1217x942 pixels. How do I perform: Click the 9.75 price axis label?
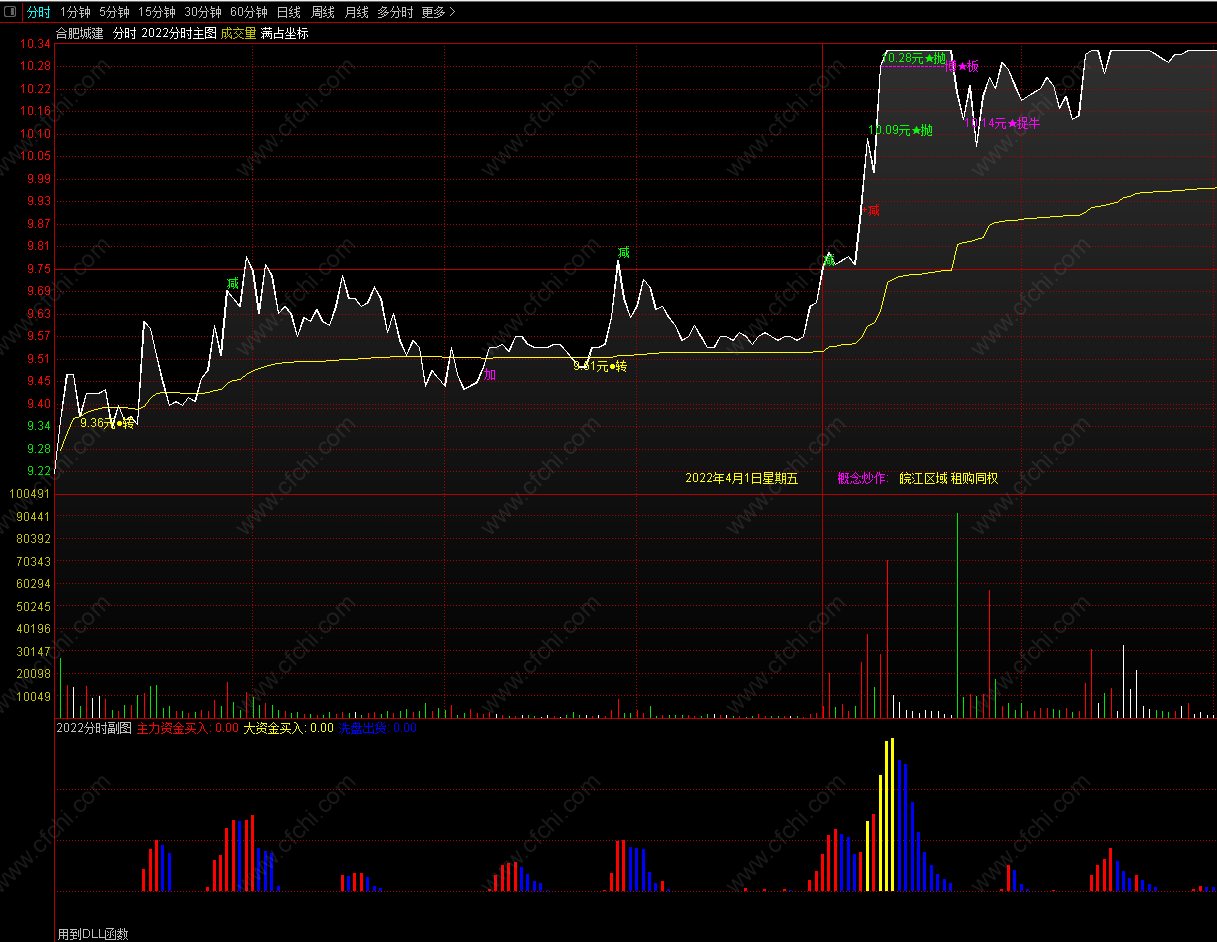(39, 269)
